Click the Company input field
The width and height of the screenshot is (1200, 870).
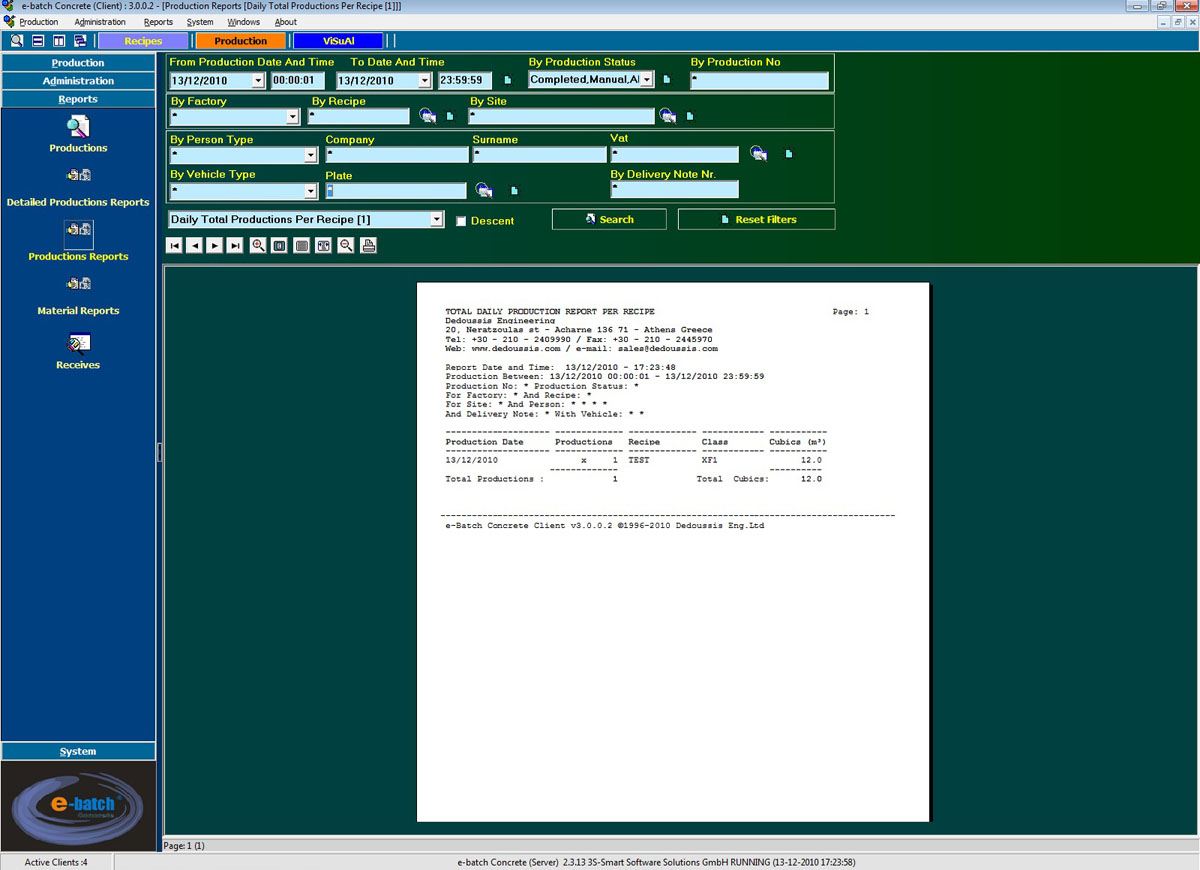pos(397,155)
